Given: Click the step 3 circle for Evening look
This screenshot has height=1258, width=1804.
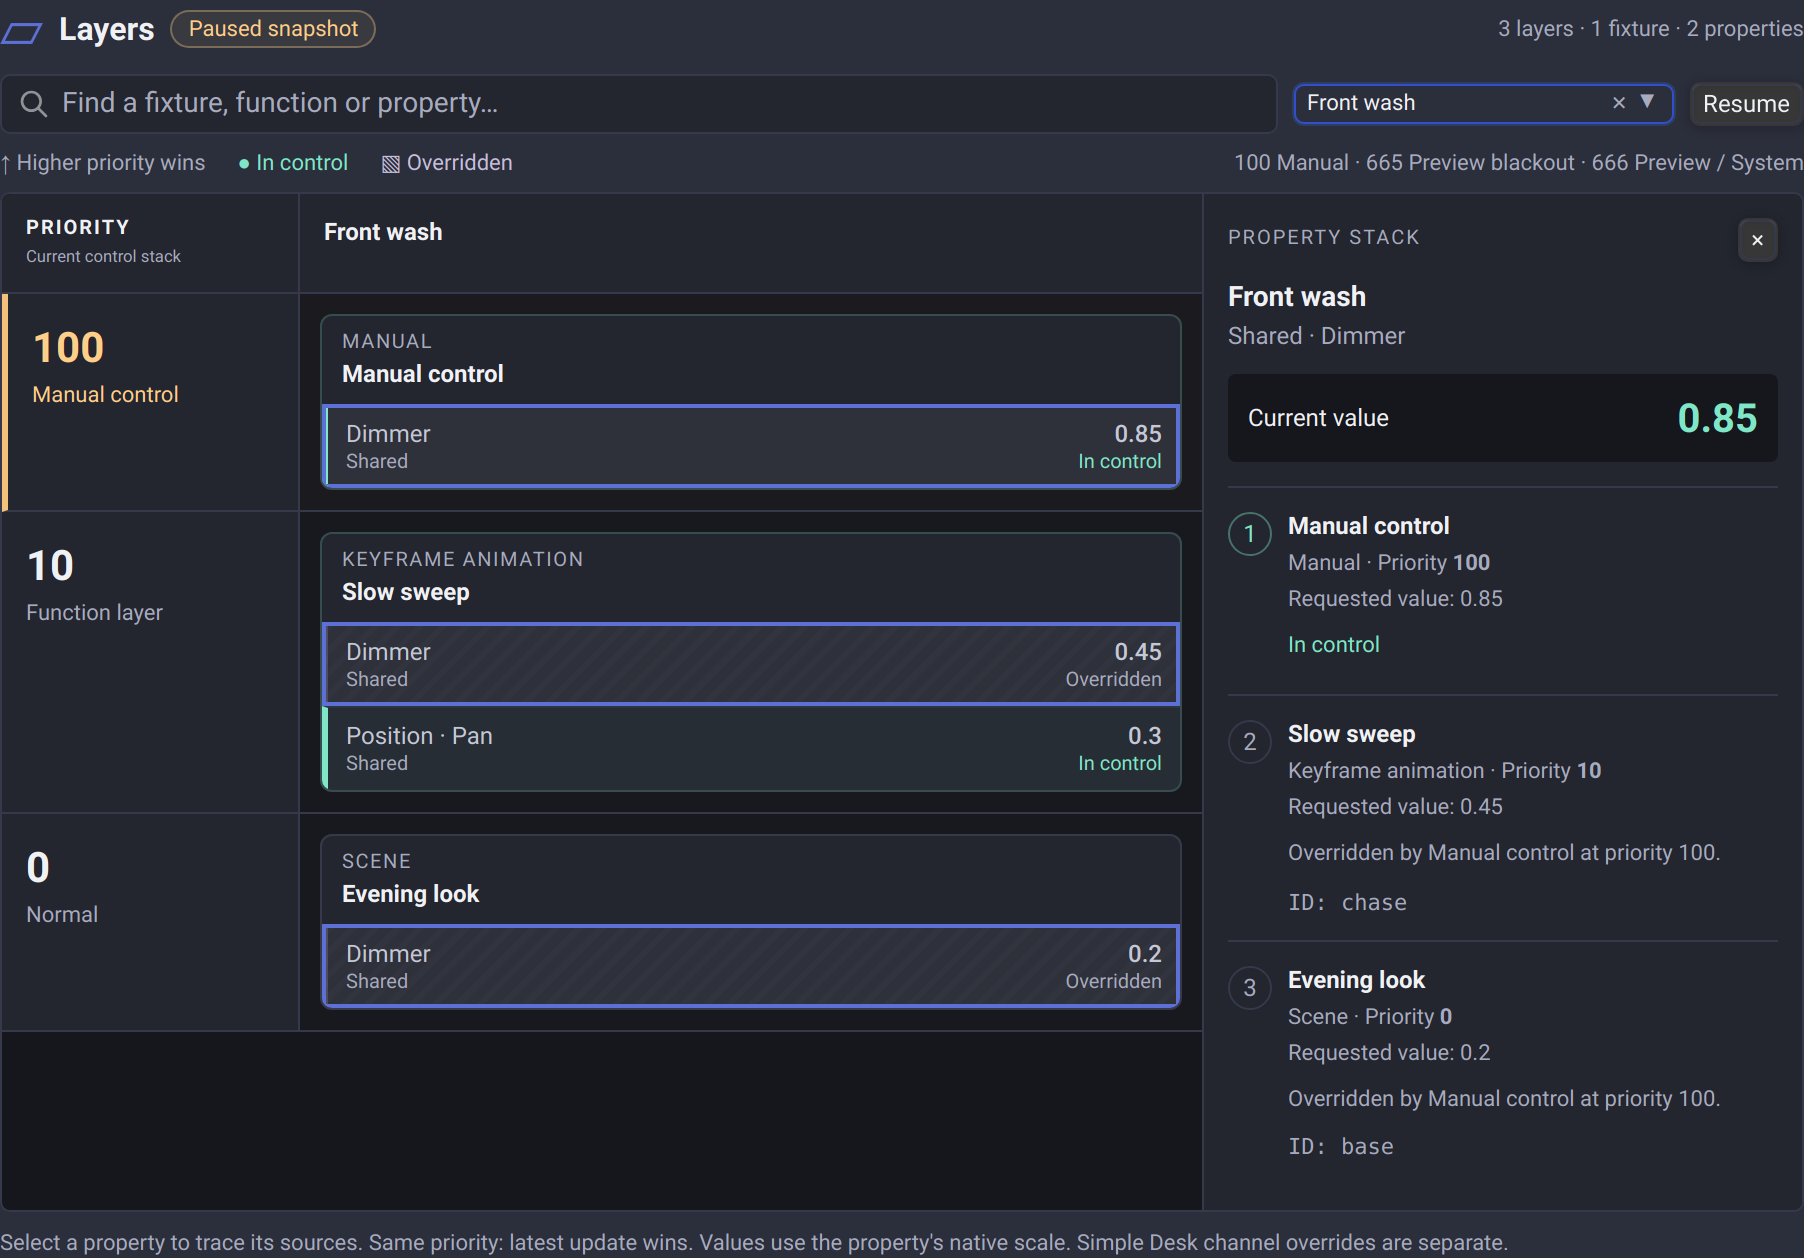Looking at the screenshot, I should 1250,988.
